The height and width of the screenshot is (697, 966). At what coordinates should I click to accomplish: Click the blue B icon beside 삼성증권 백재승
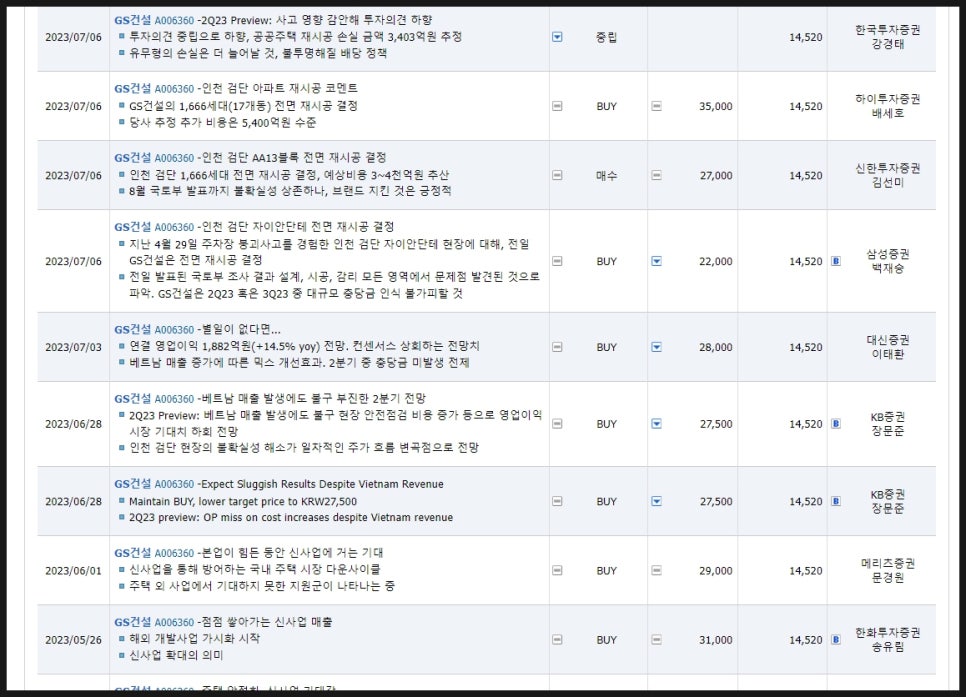(836, 261)
